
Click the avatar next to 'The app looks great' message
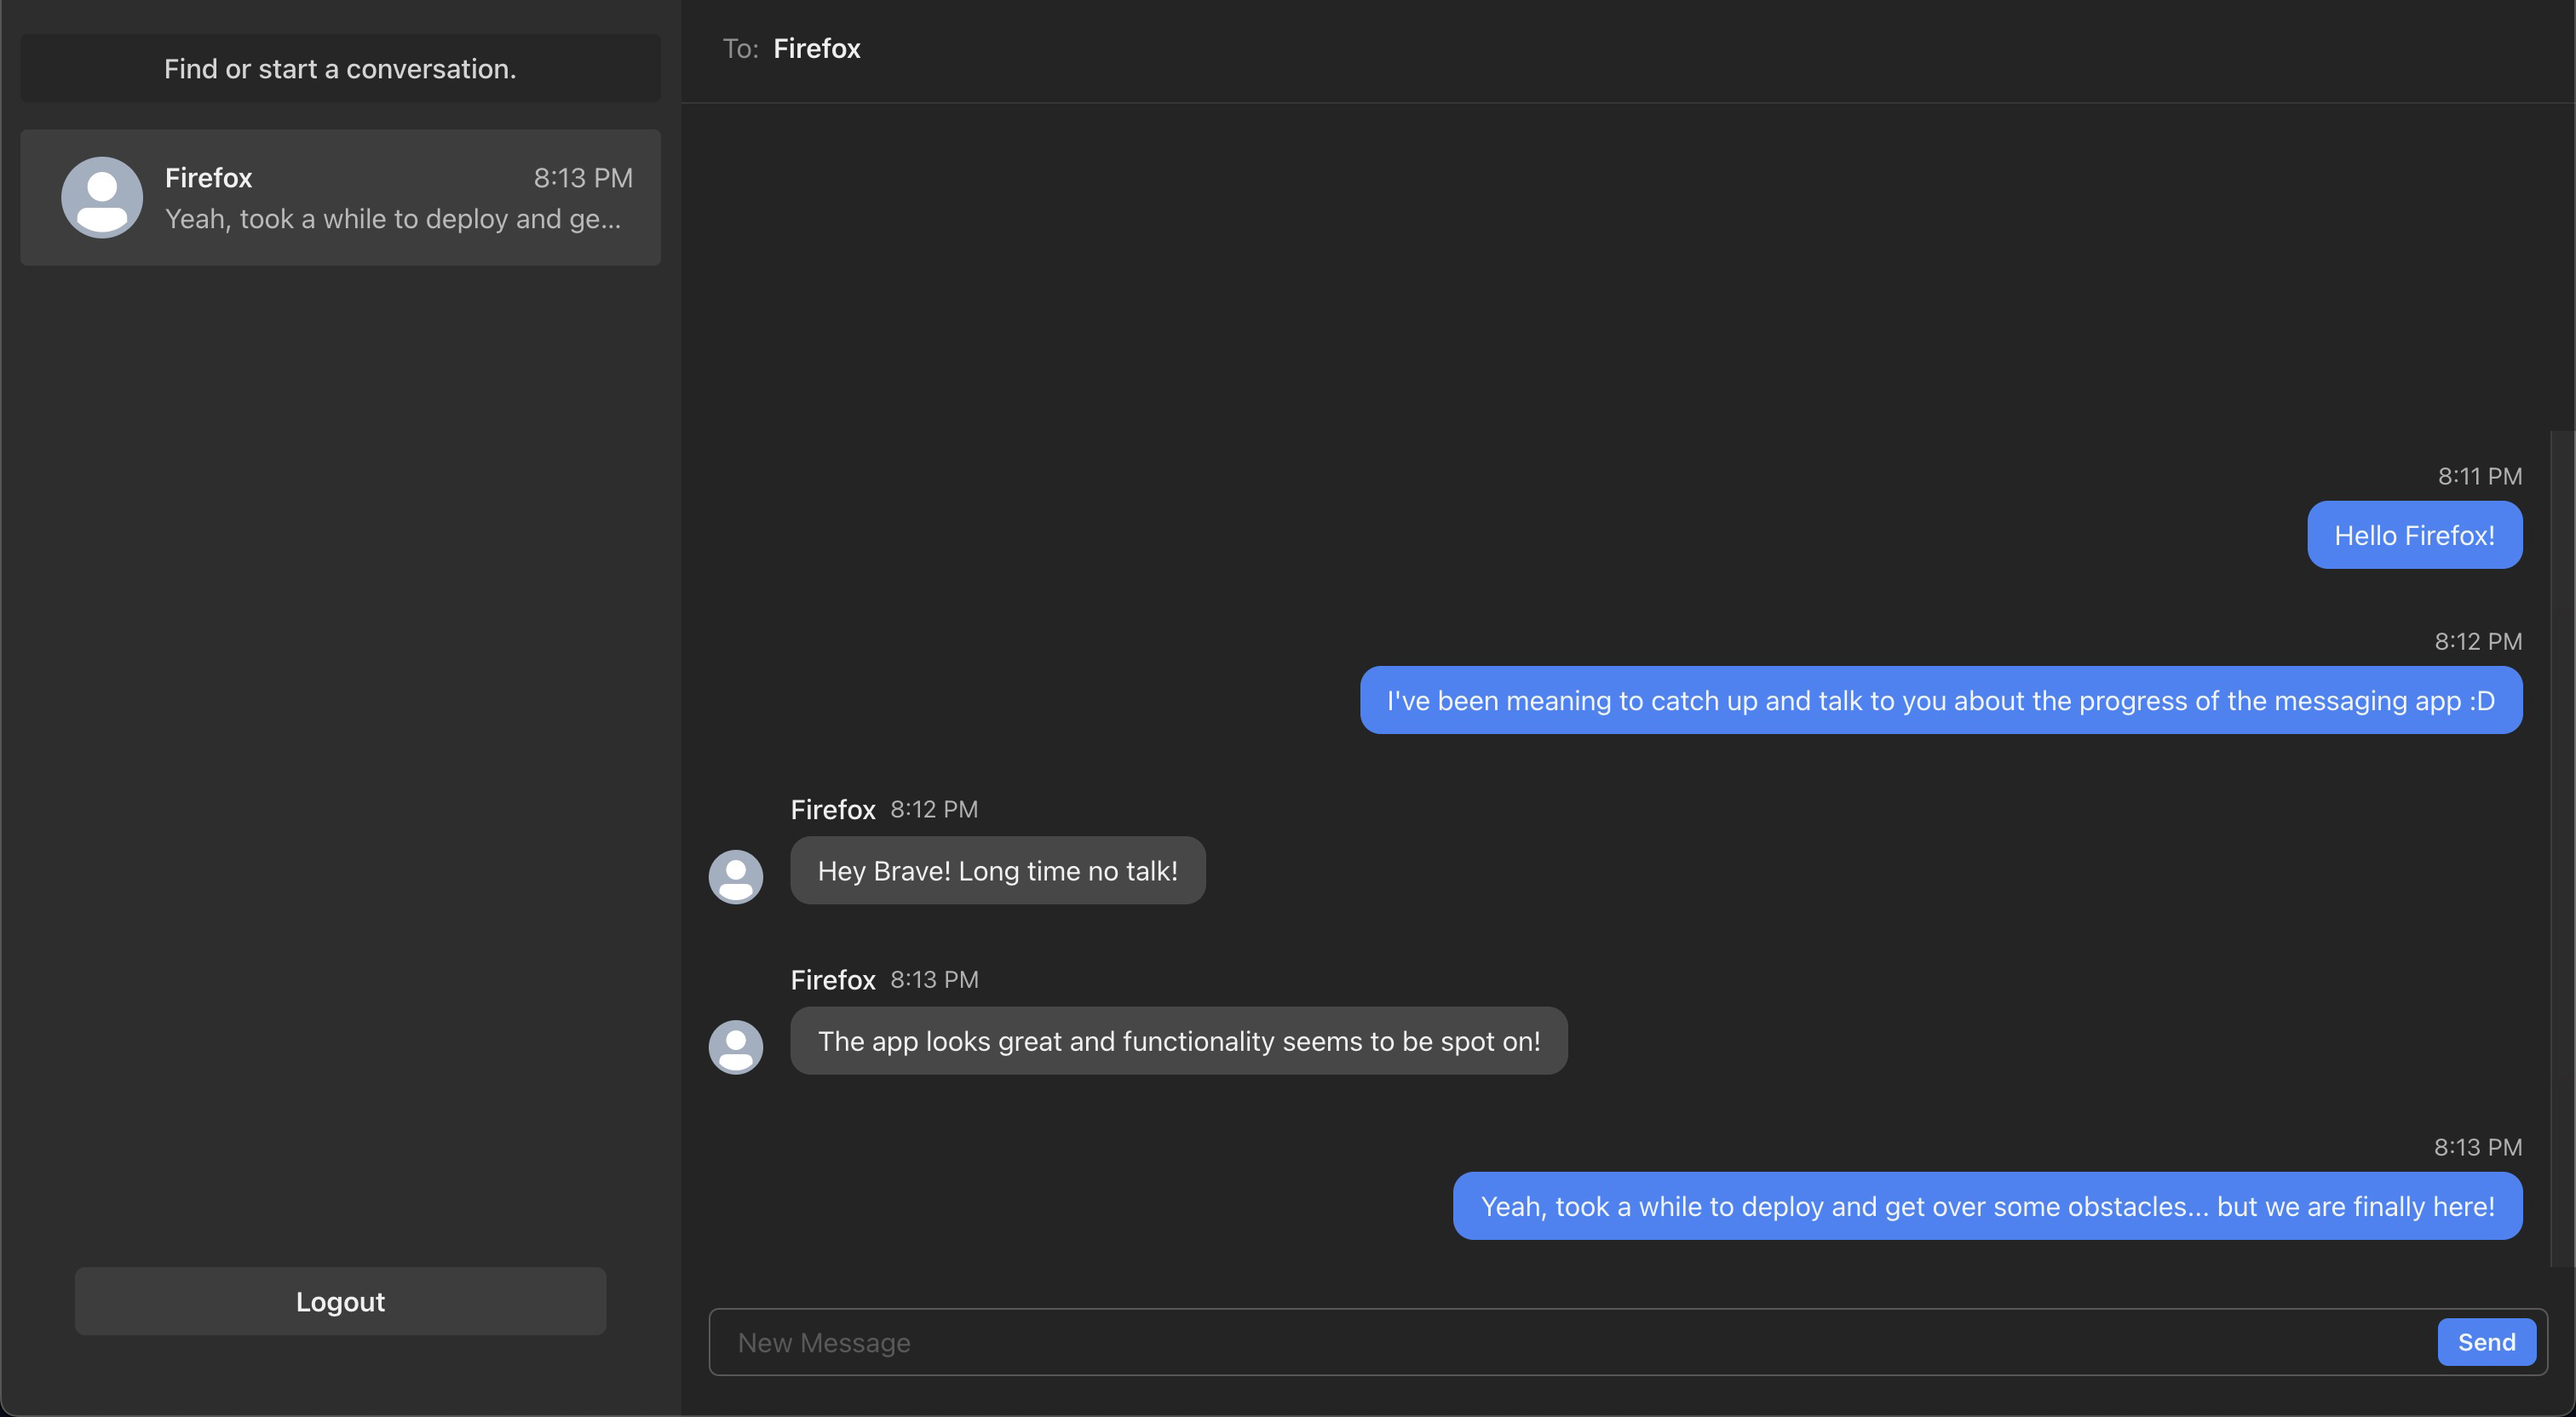[735, 1046]
